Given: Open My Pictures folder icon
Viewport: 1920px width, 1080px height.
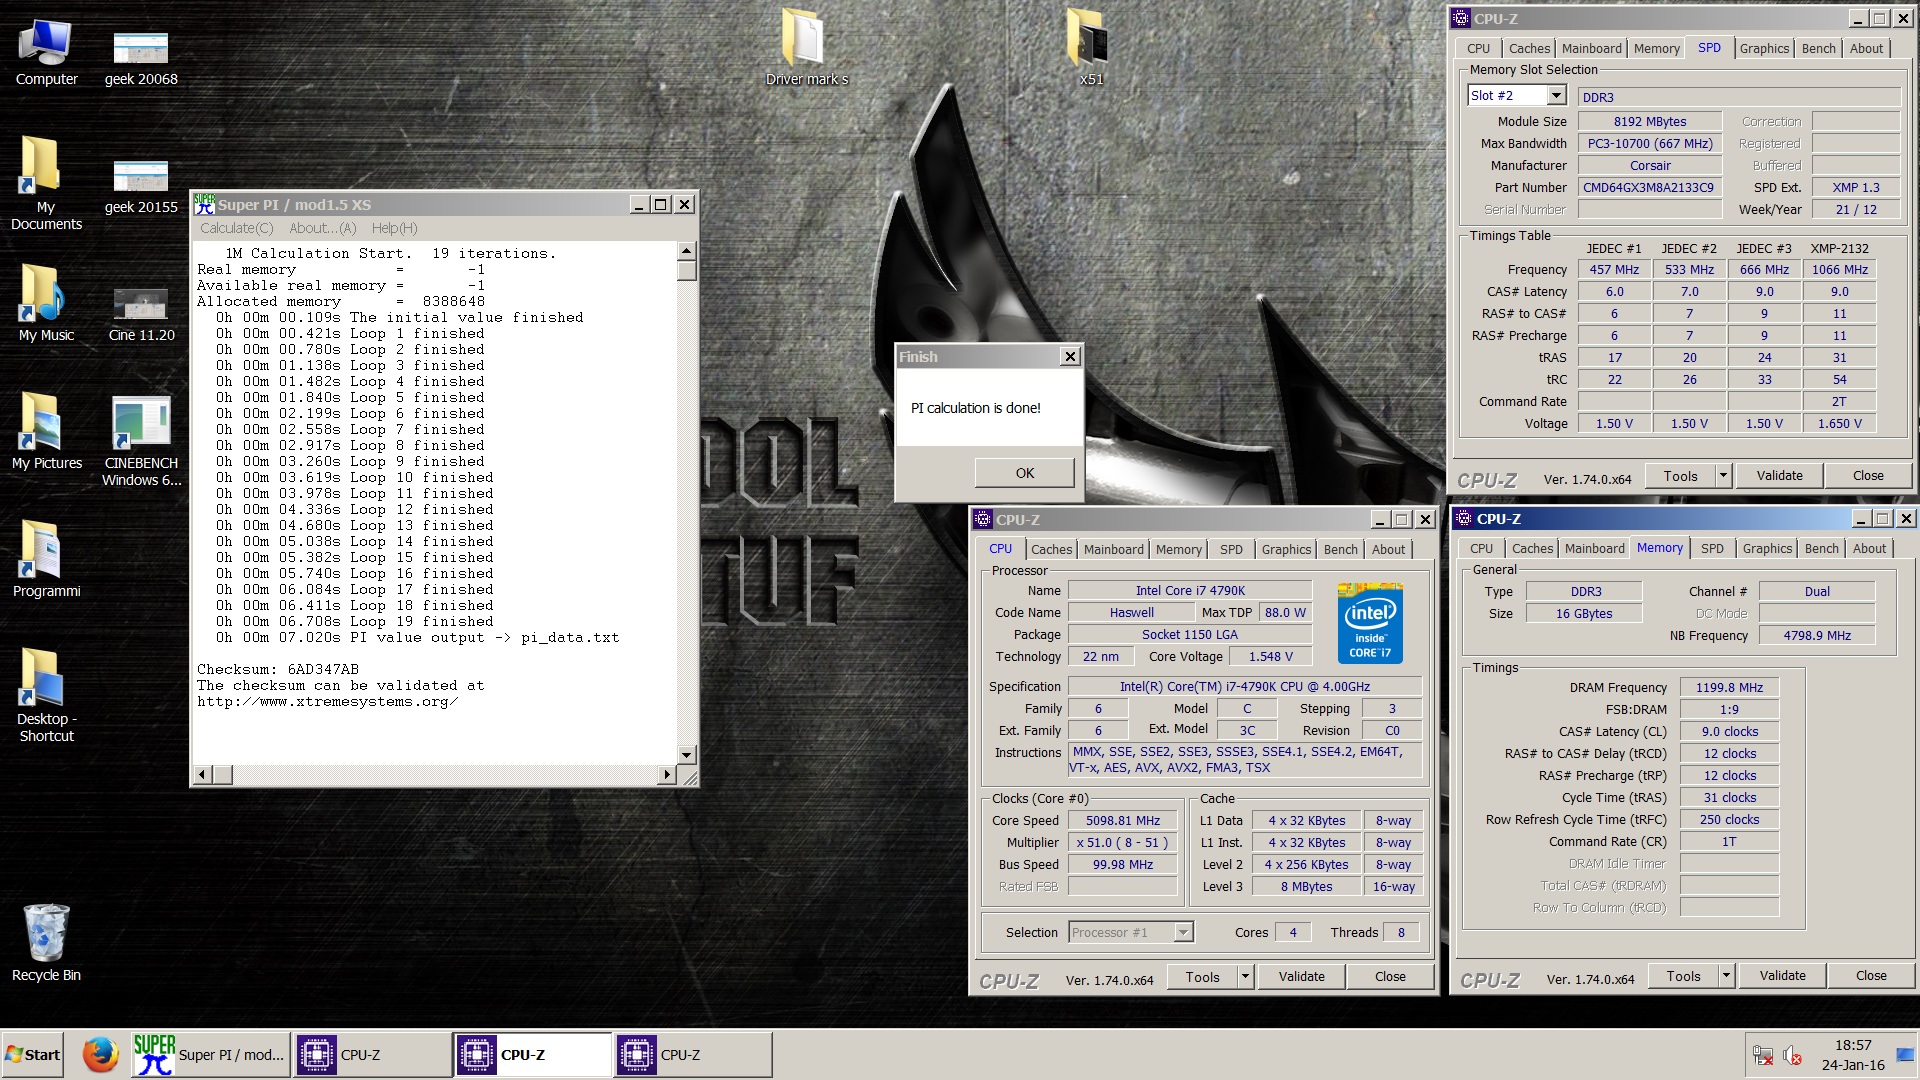Looking at the screenshot, I should coord(46,431).
